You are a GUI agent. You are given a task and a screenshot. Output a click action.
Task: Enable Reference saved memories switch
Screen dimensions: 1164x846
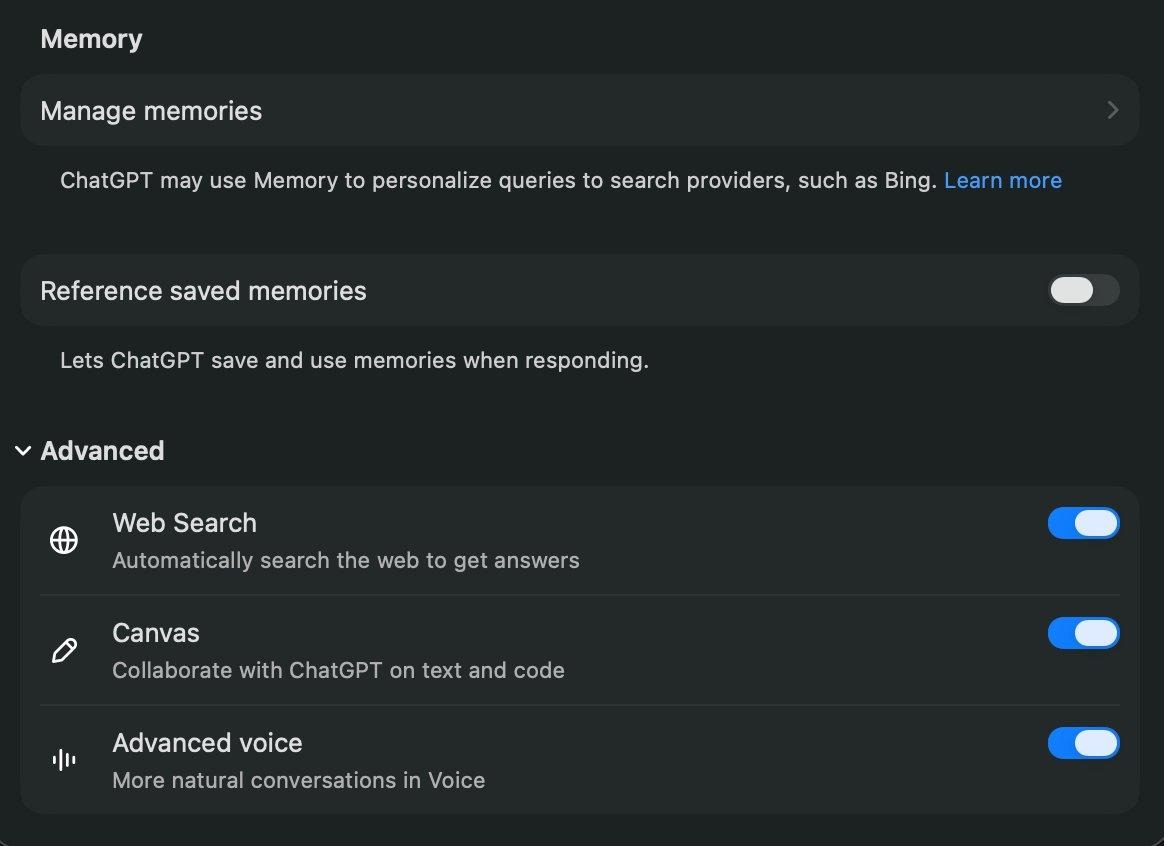(x=1083, y=291)
